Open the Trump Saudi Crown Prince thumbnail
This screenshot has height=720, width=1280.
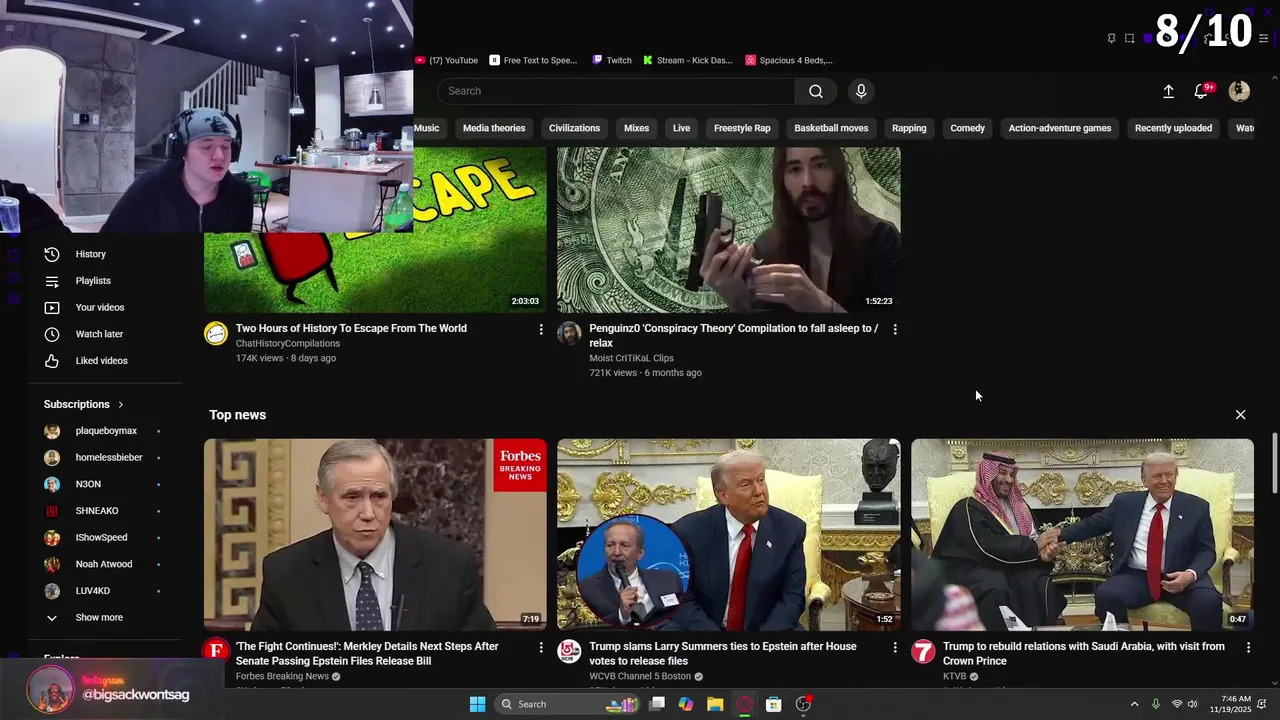click(1082, 535)
